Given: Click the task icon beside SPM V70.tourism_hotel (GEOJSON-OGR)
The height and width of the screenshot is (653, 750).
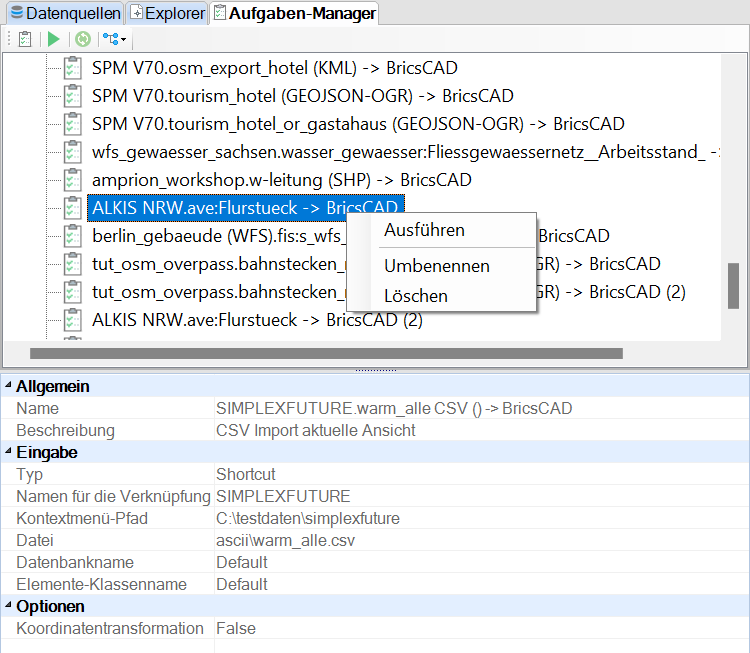Looking at the screenshot, I should (x=73, y=96).
